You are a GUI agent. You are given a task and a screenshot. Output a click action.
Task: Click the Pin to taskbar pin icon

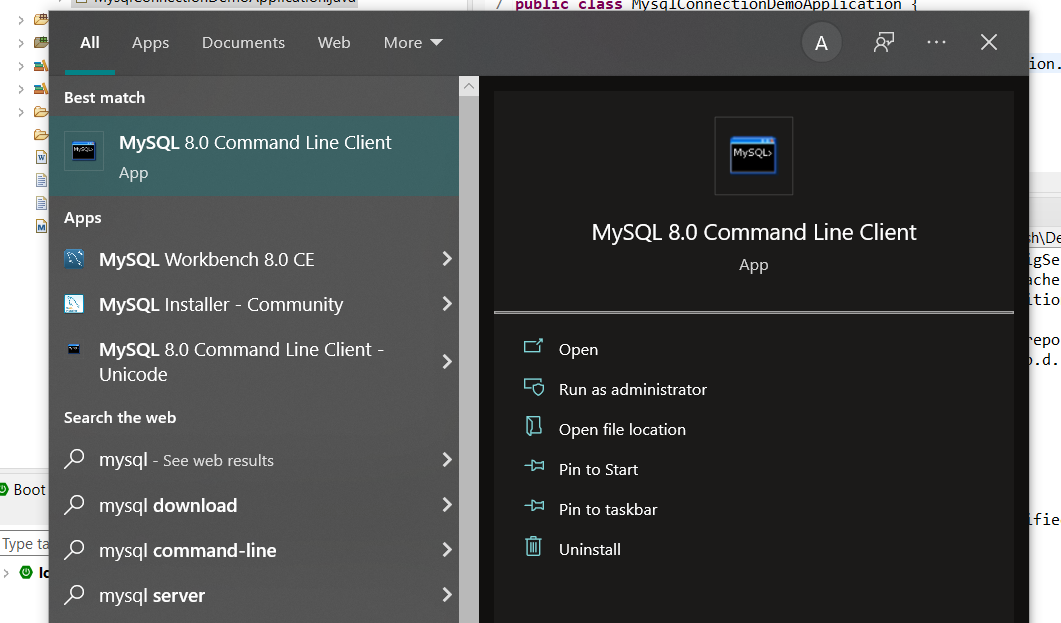tap(534, 506)
